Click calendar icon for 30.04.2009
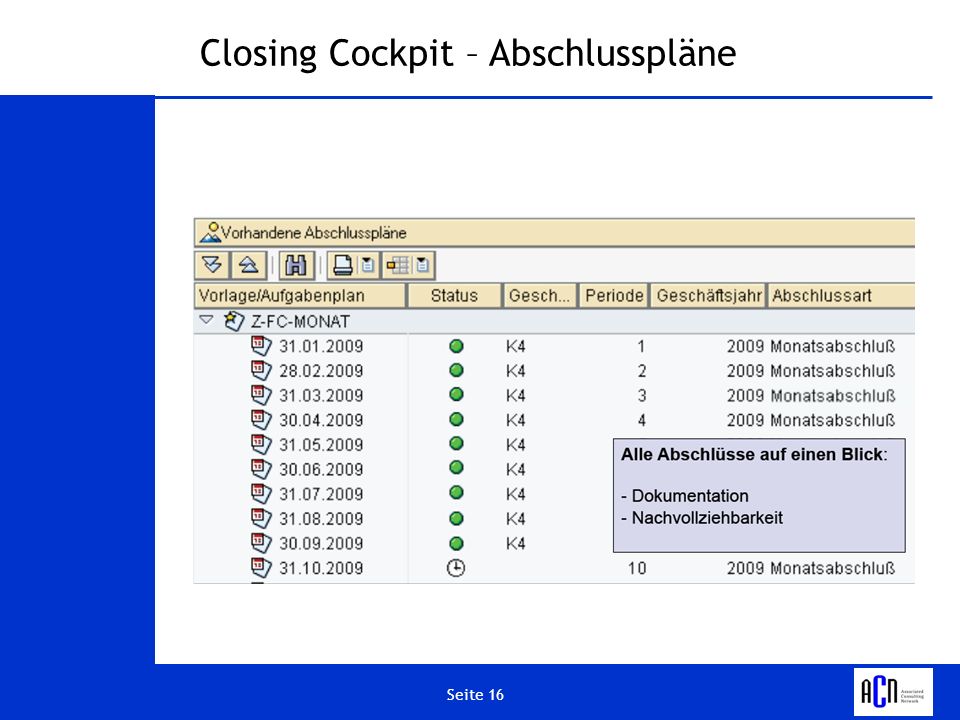The image size is (960, 720). [x=261, y=419]
